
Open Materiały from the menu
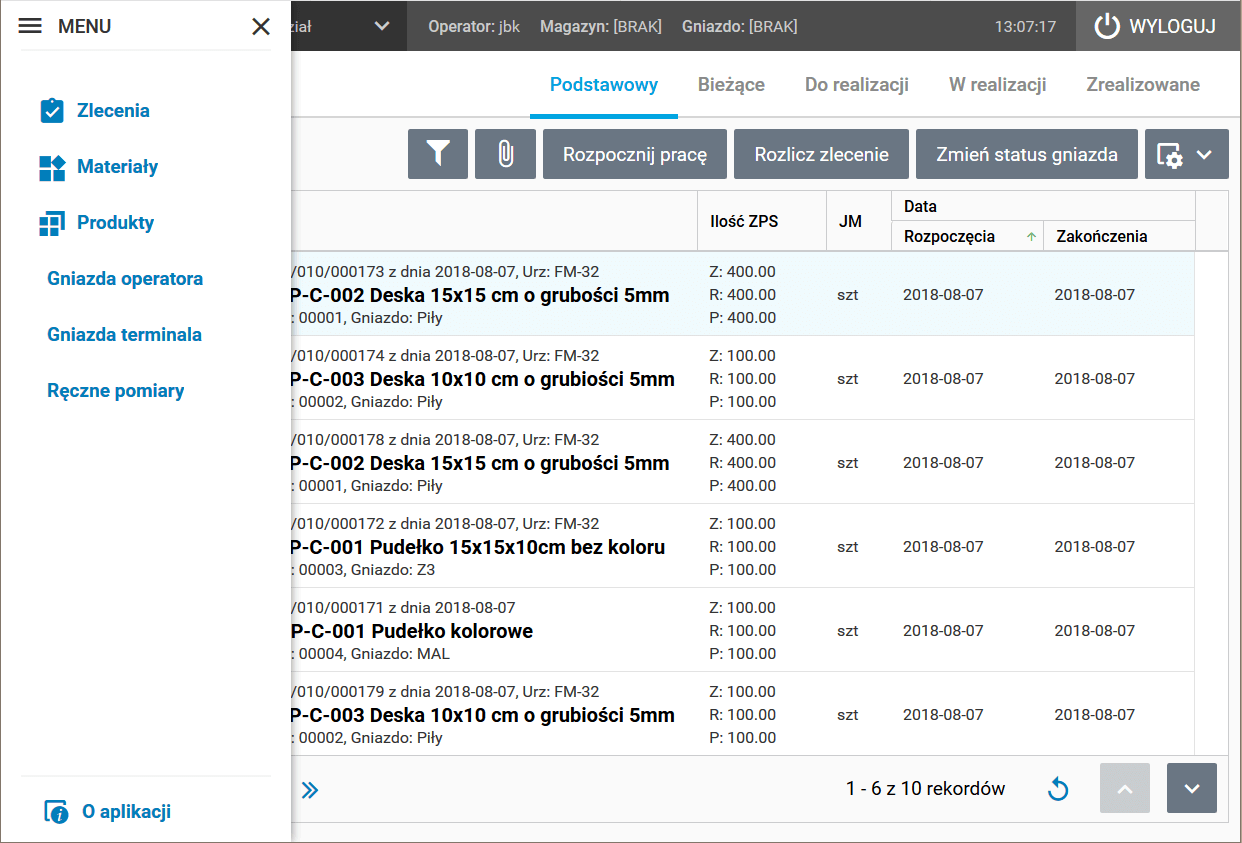[118, 167]
